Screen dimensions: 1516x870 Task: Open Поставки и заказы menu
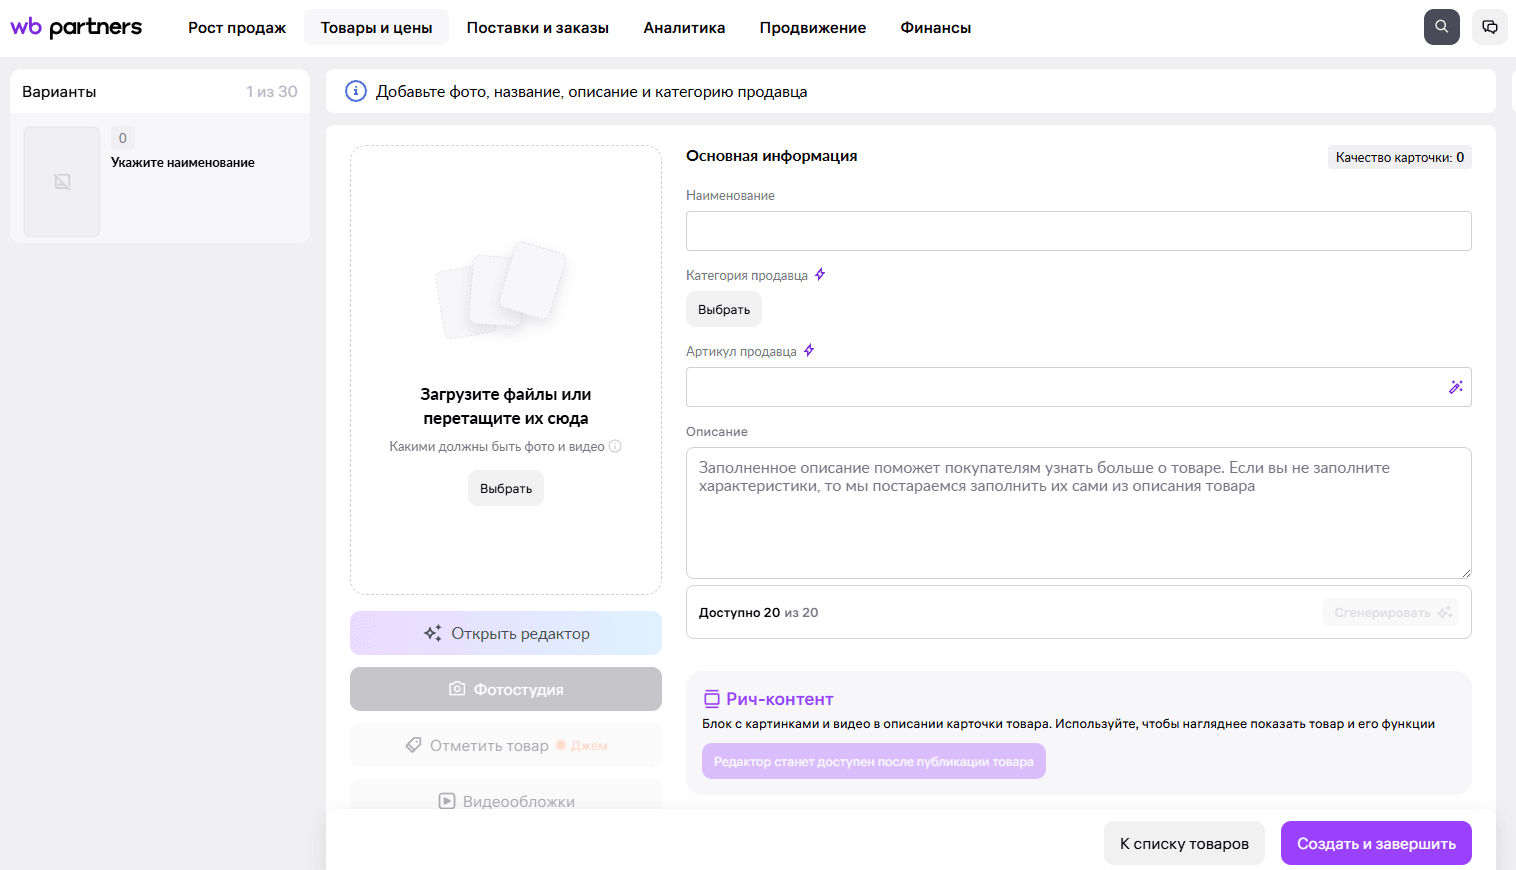pos(537,28)
